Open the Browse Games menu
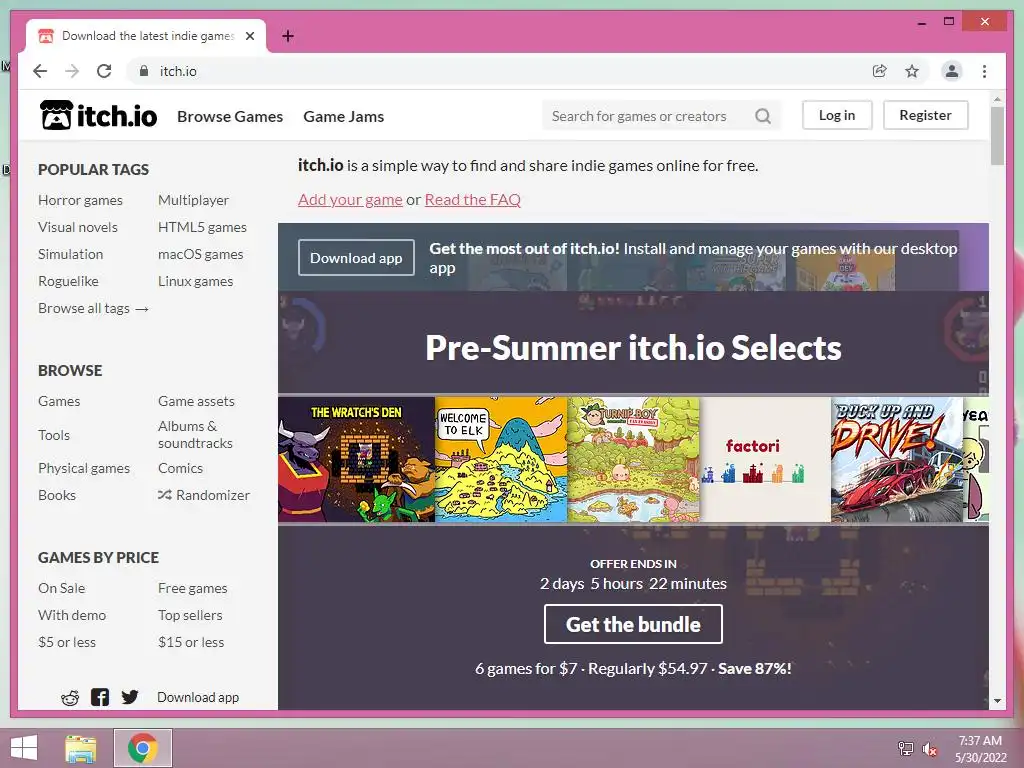 click(230, 116)
